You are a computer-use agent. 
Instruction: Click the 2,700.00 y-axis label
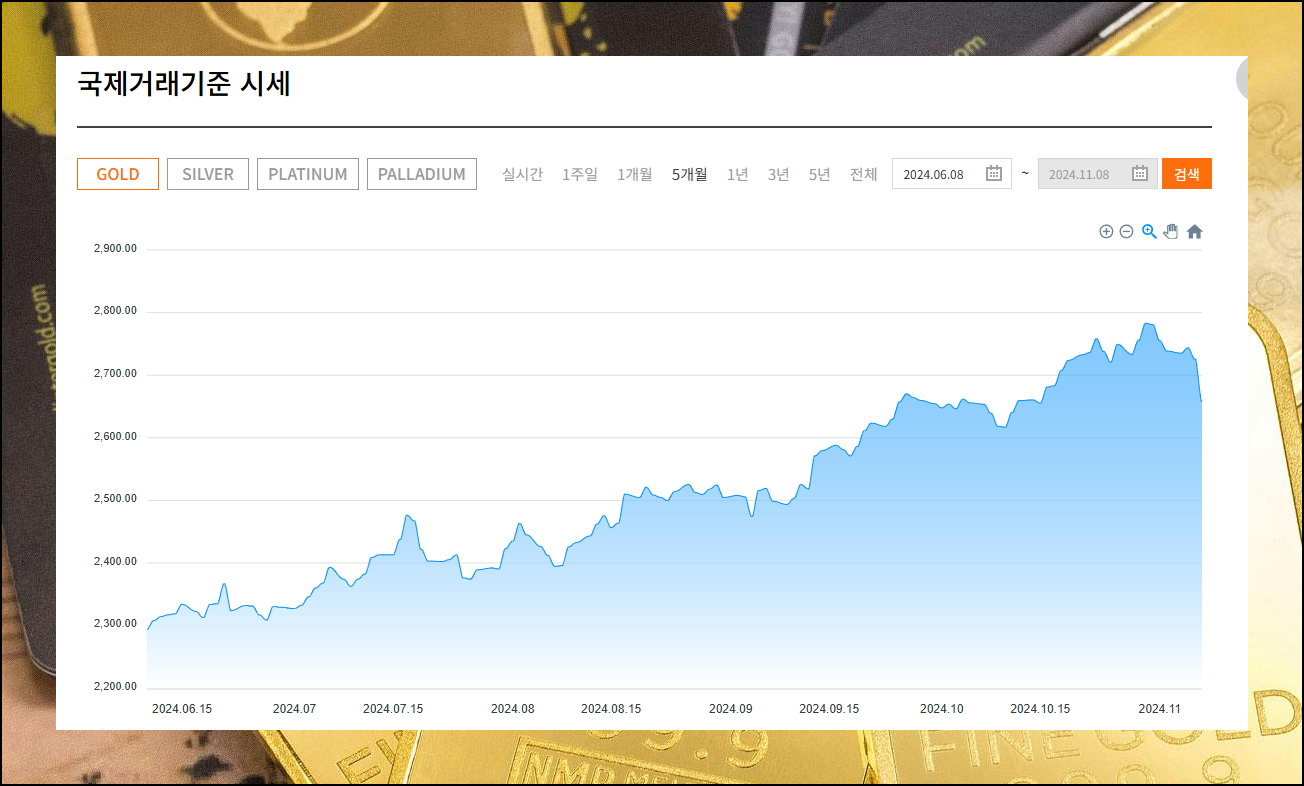pos(115,373)
